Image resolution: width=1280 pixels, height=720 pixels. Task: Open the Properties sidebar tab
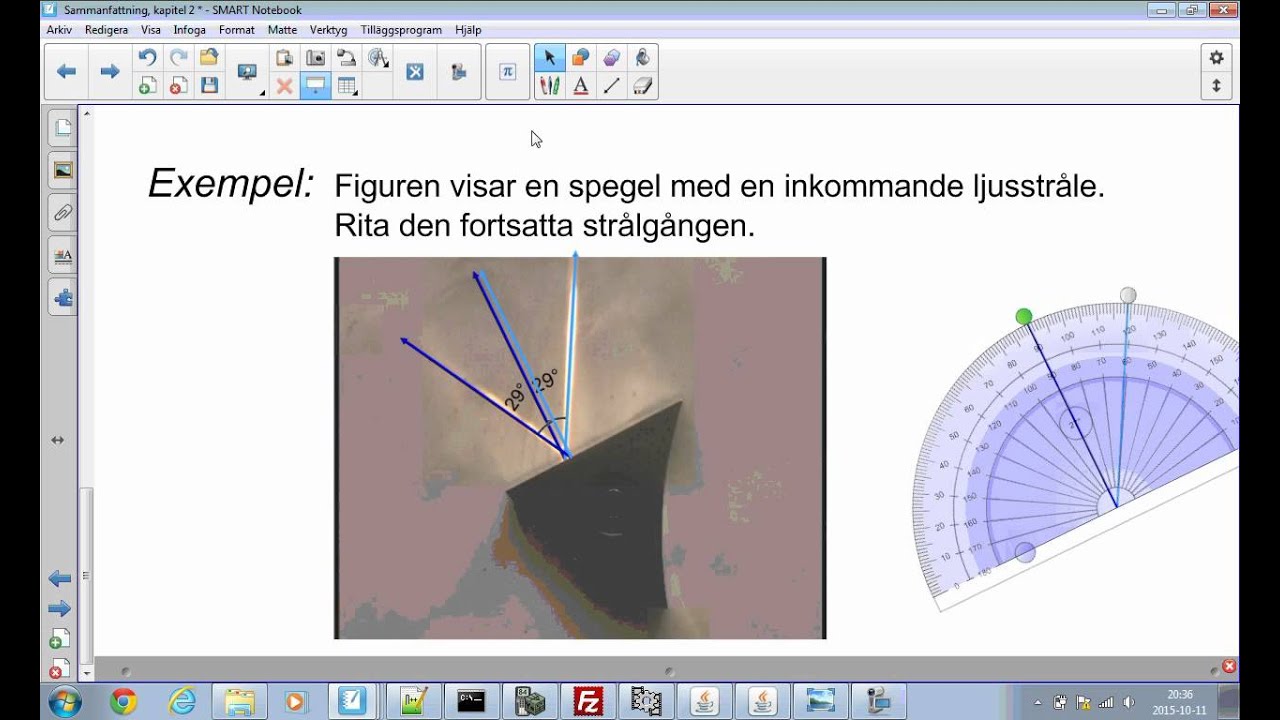pyautogui.click(x=62, y=255)
